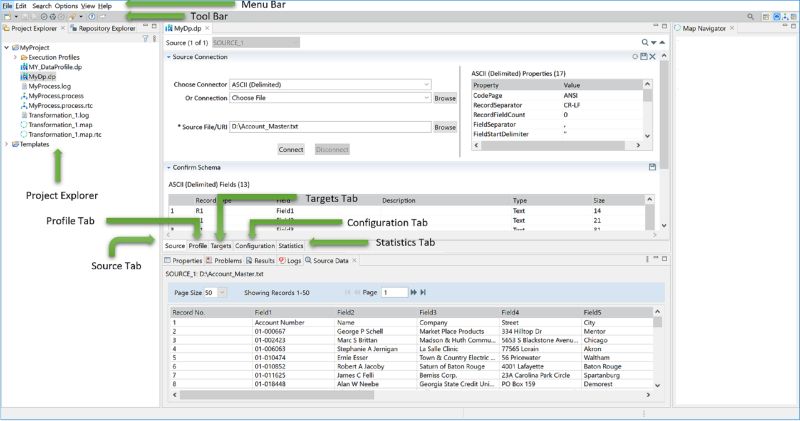Click the cell '01-010474' in Source Data
This screenshot has height=421, width=800.
[x=270, y=357]
